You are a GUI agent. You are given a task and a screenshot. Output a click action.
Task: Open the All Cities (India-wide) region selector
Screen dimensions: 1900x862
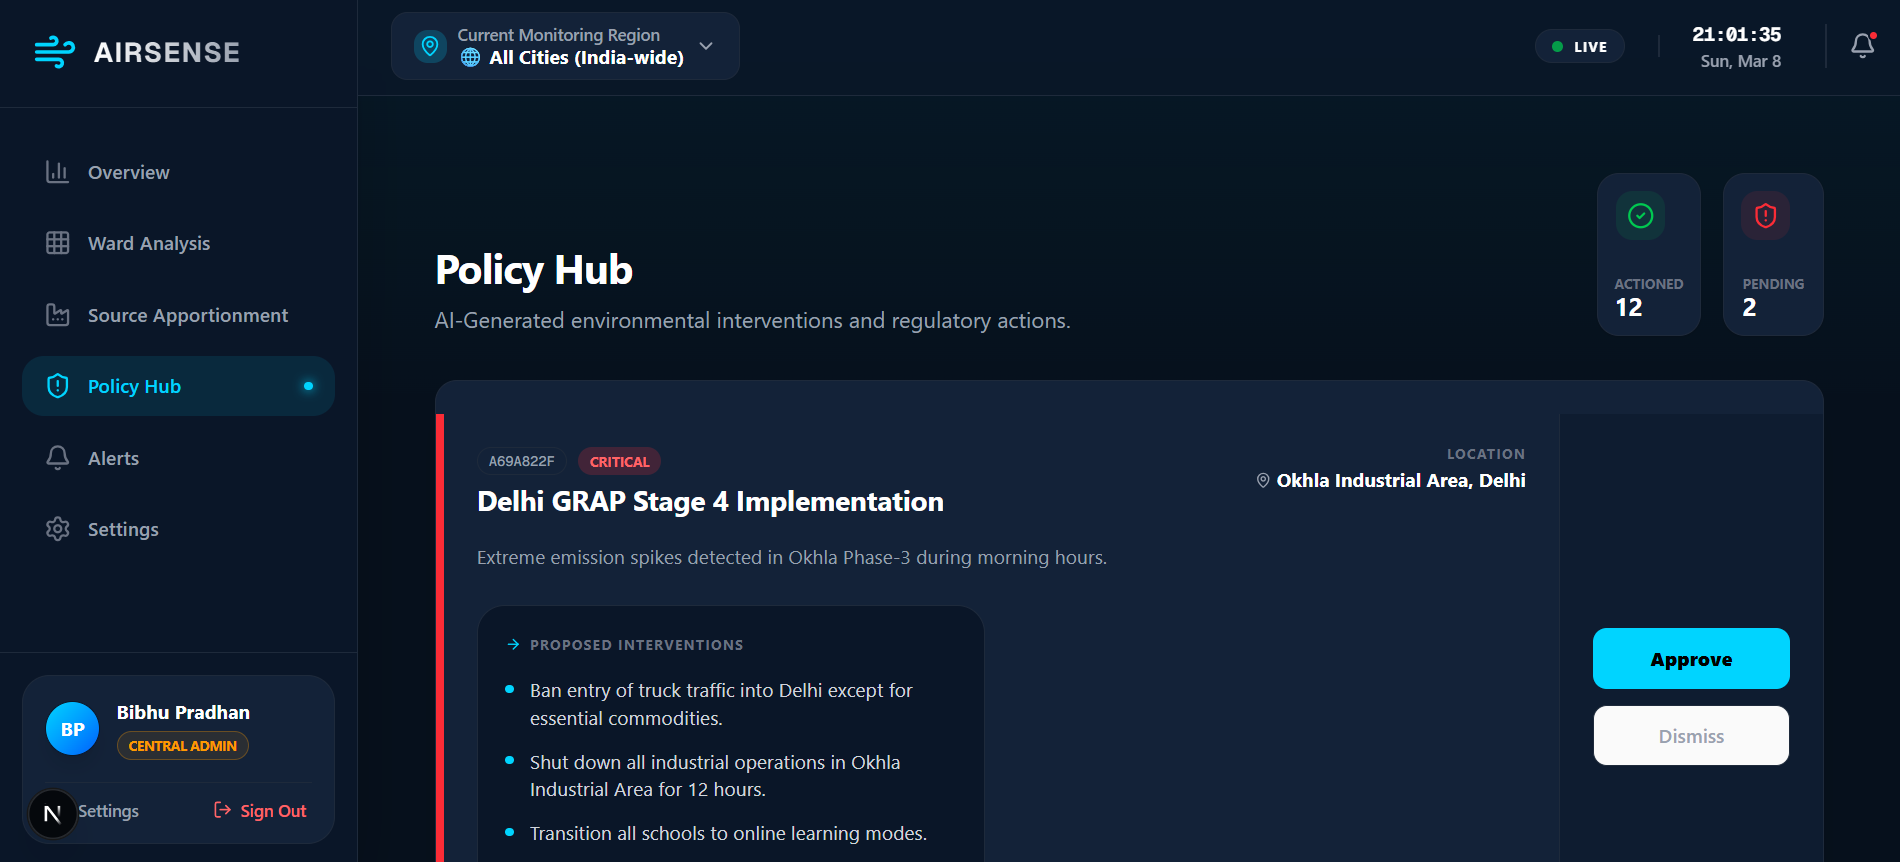[x=565, y=46]
